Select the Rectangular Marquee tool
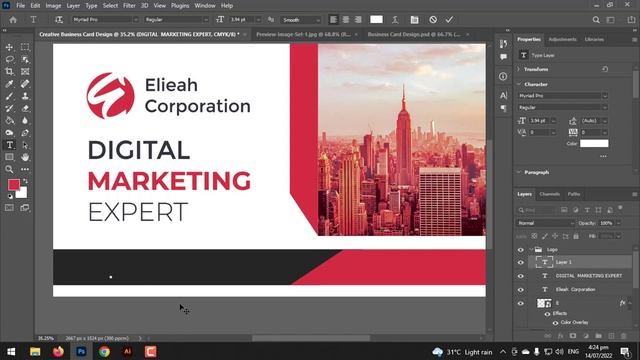Image resolution: width=640 pixels, height=360 pixels. click(25, 47)
